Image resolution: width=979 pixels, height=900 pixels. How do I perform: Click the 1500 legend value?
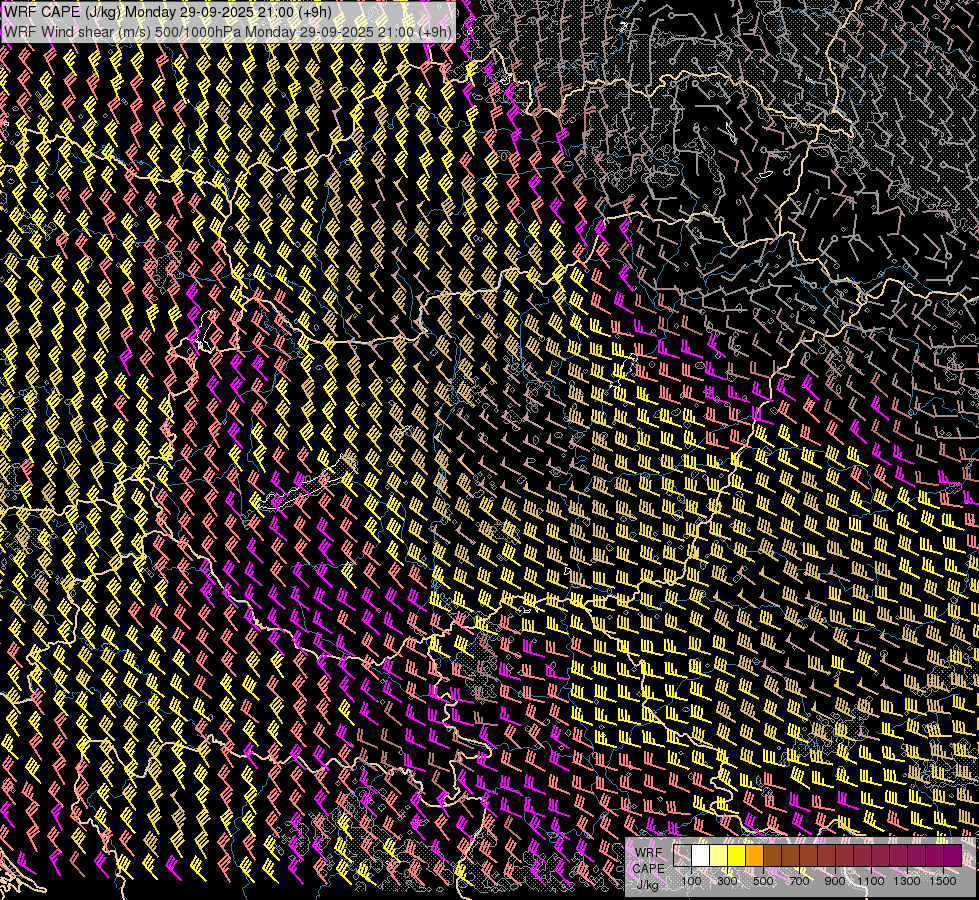click(x=943, y=881)
